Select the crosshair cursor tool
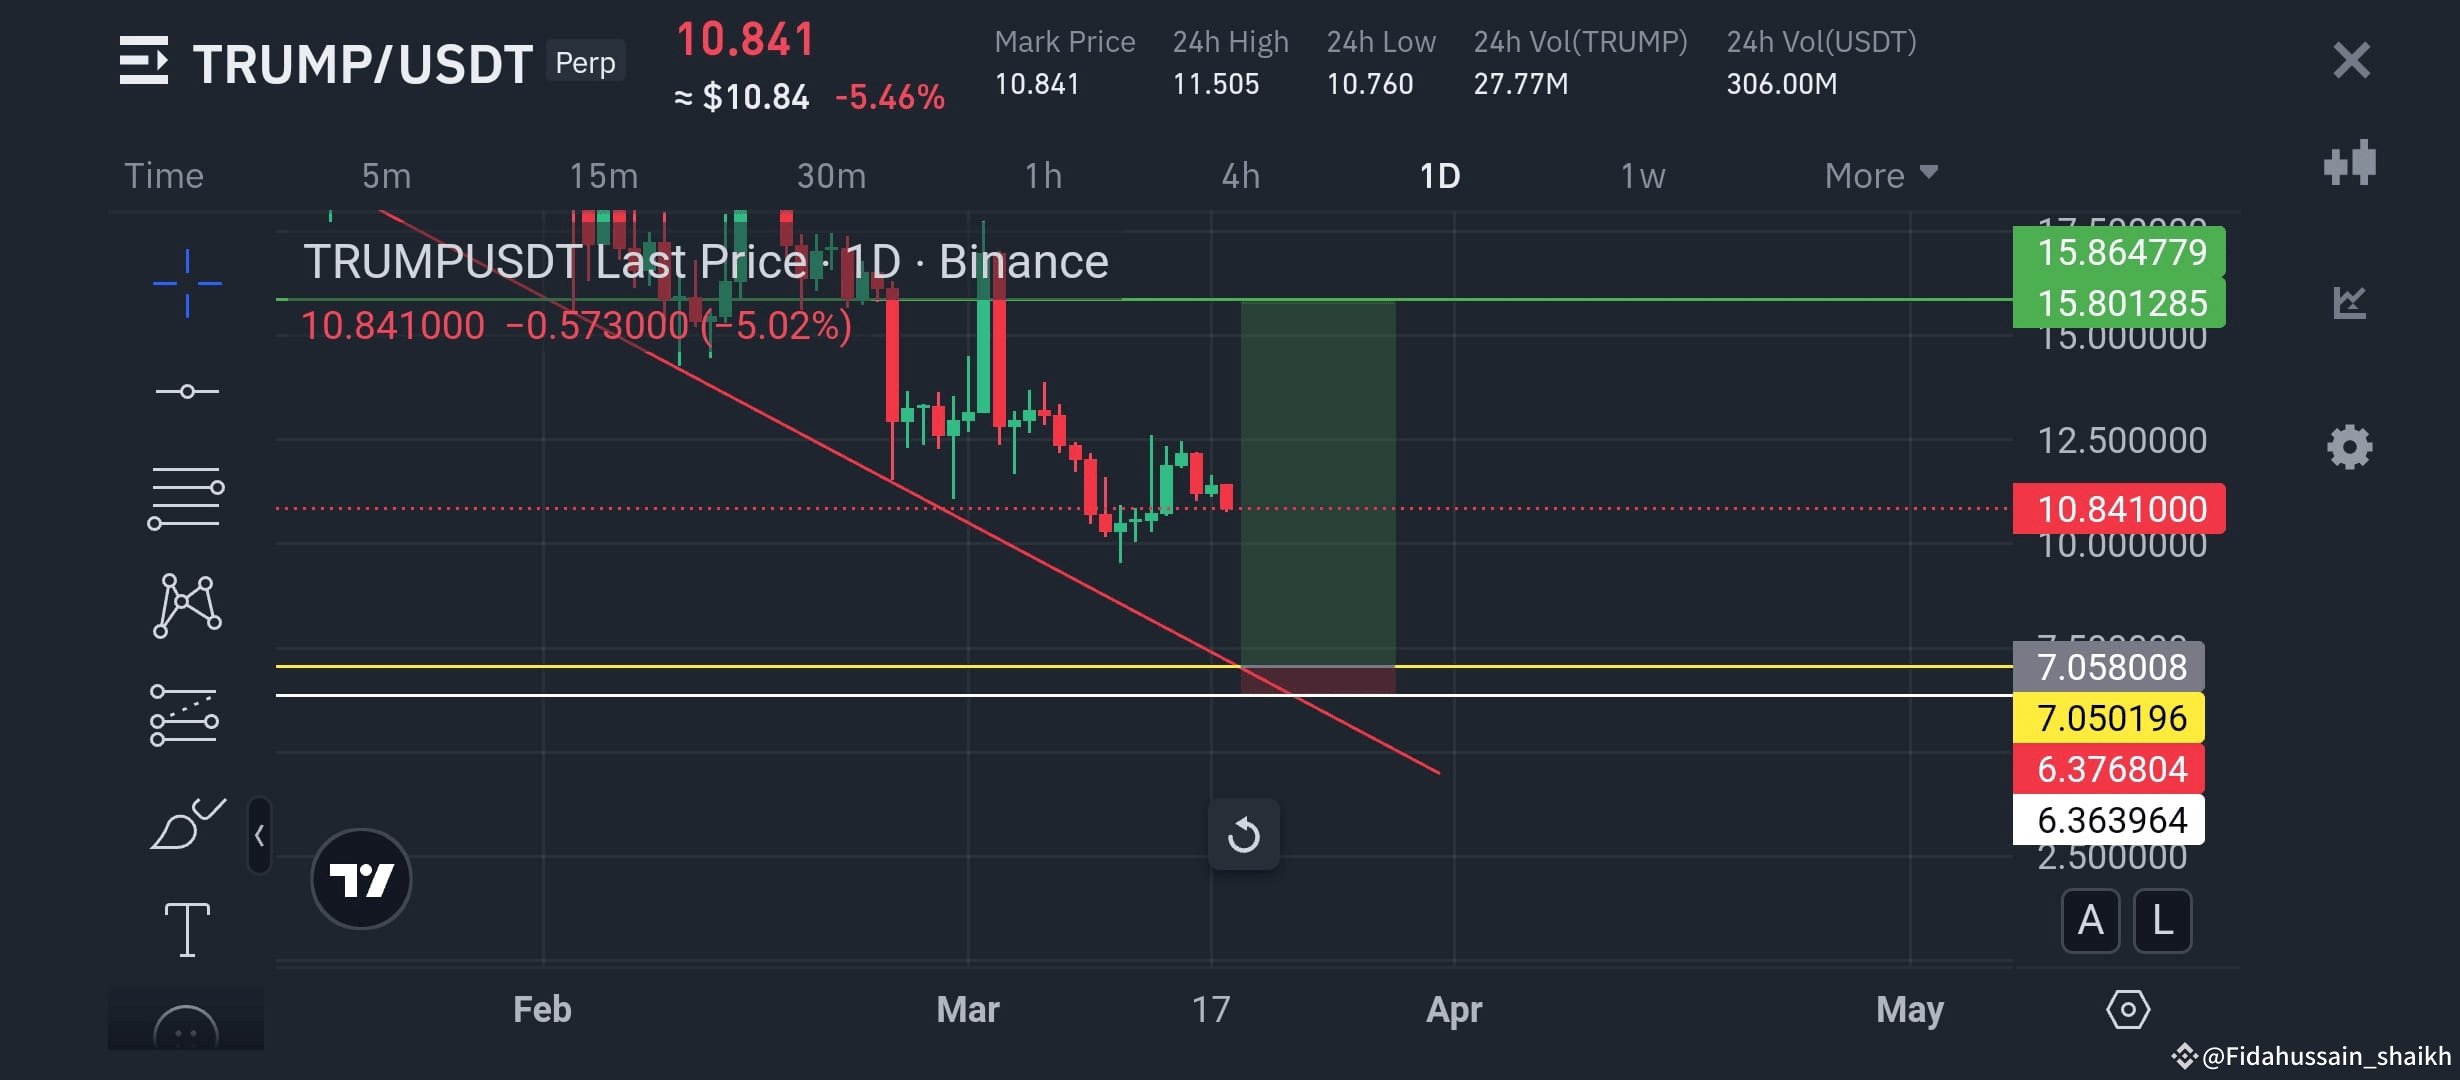 point(187,284)
